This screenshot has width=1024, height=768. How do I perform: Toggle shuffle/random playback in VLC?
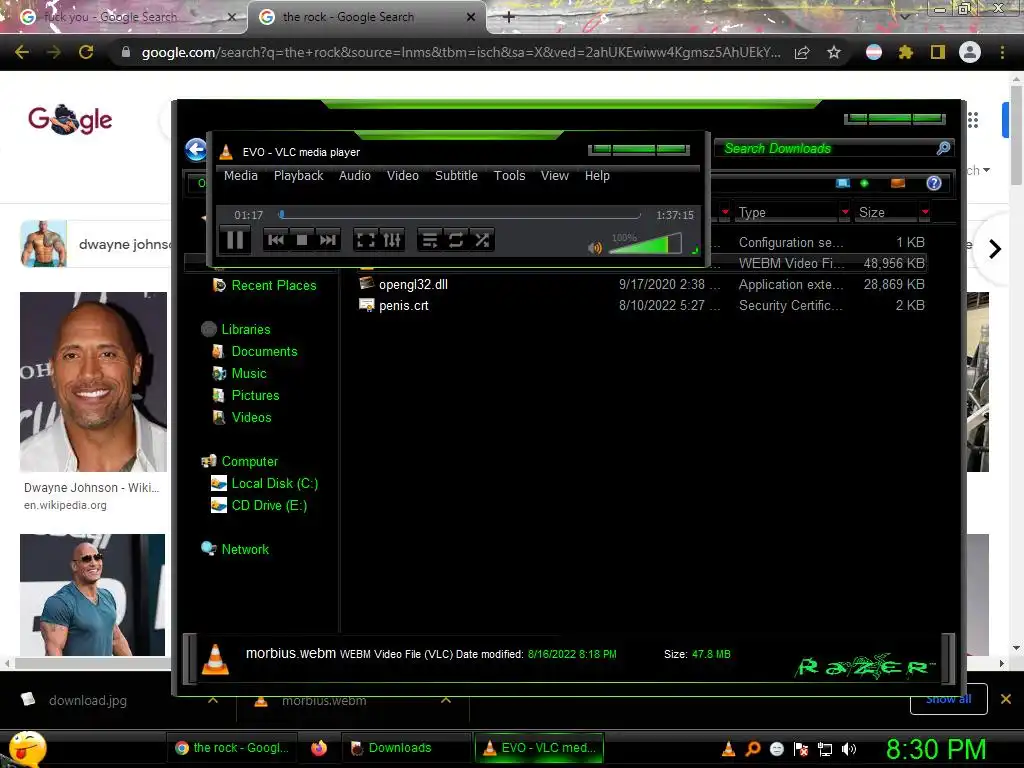point(482,240)
